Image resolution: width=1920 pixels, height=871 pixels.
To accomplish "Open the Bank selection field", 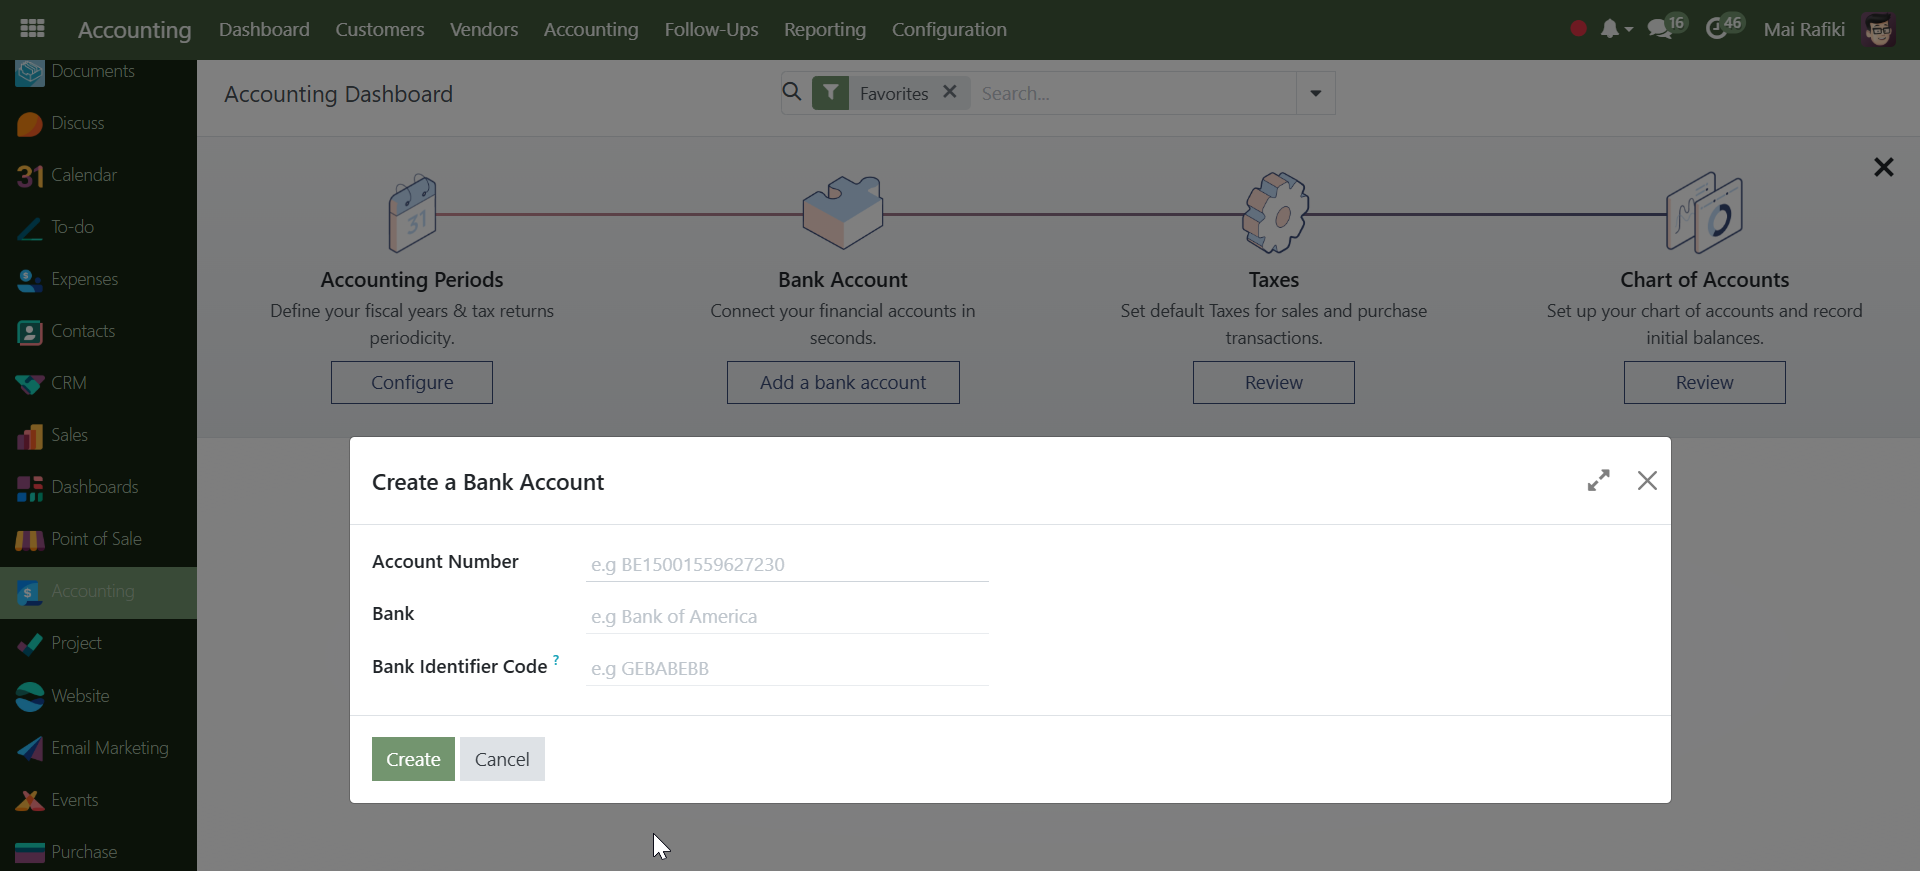I will coord(786,616).
